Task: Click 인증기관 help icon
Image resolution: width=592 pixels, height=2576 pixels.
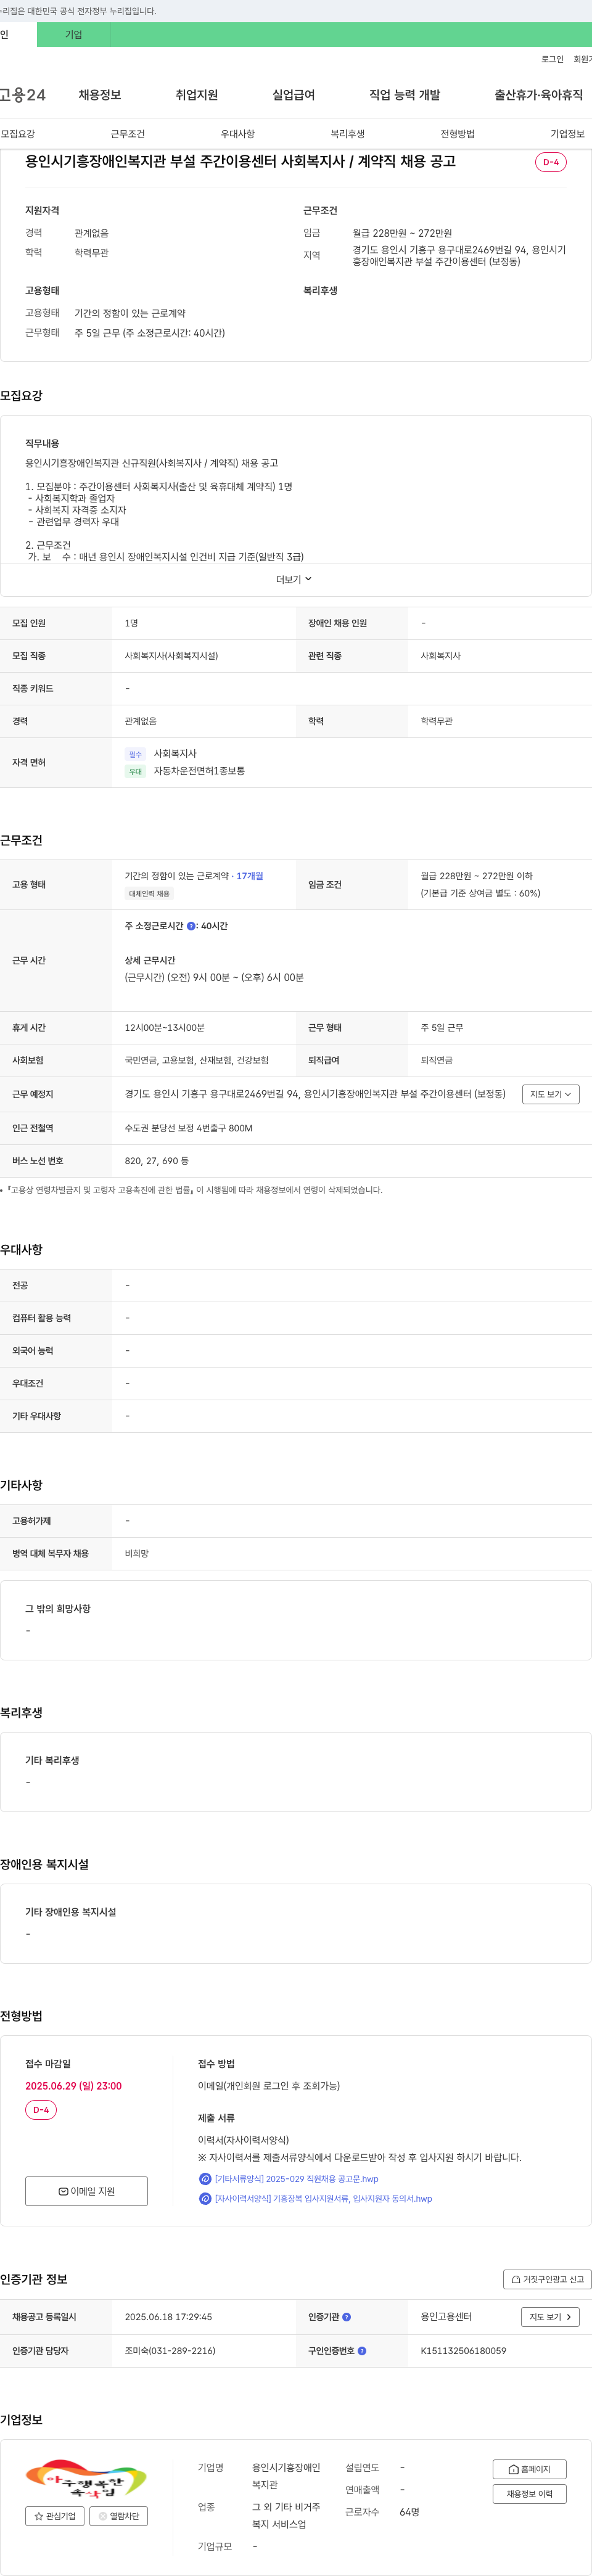Action: click(347, 2317)
